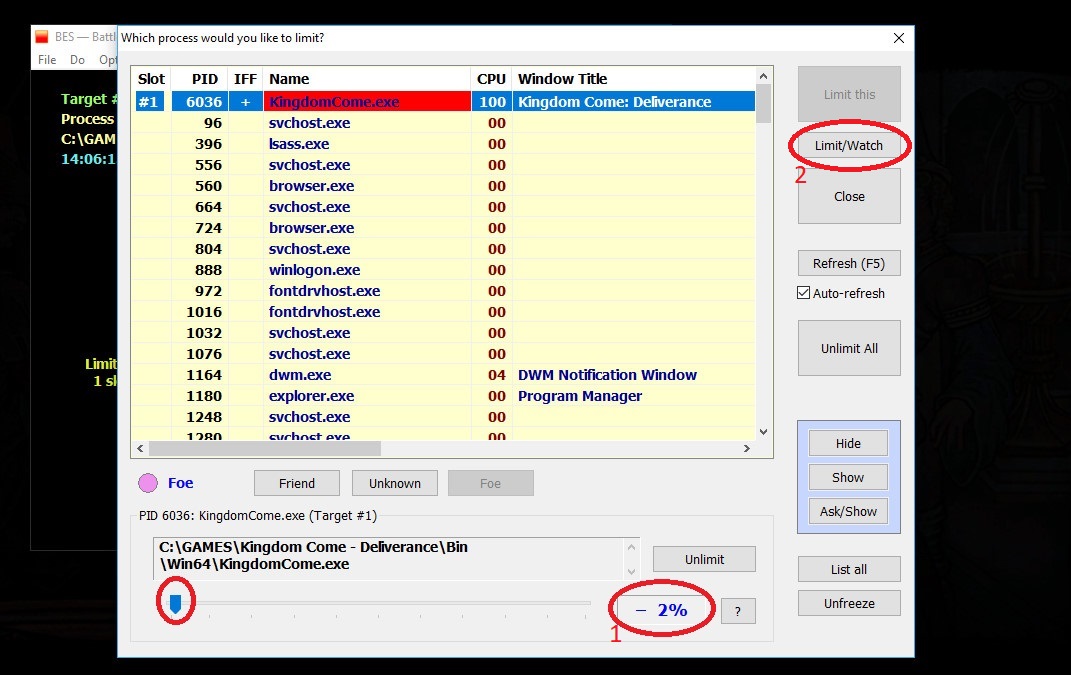
Task: Click the Hide button
Action: 848,443
